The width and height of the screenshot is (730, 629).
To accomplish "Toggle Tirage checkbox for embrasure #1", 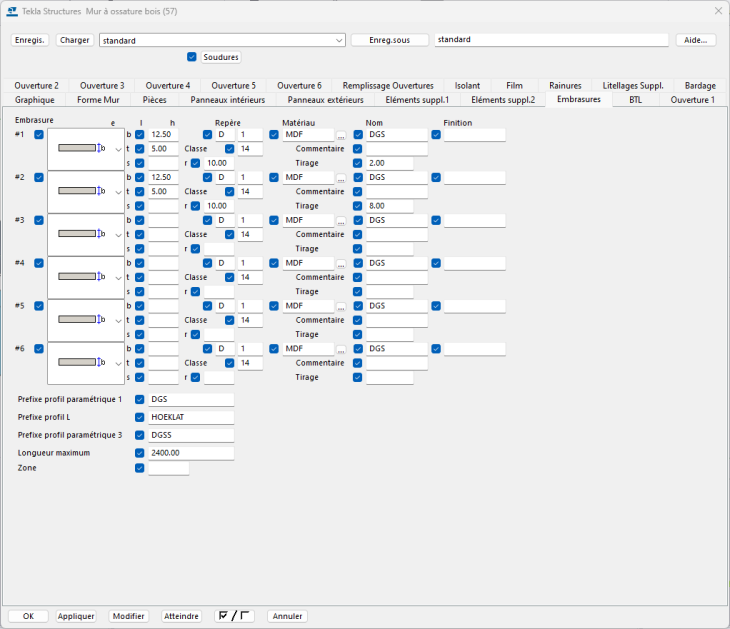I will [x=358, y=163].
